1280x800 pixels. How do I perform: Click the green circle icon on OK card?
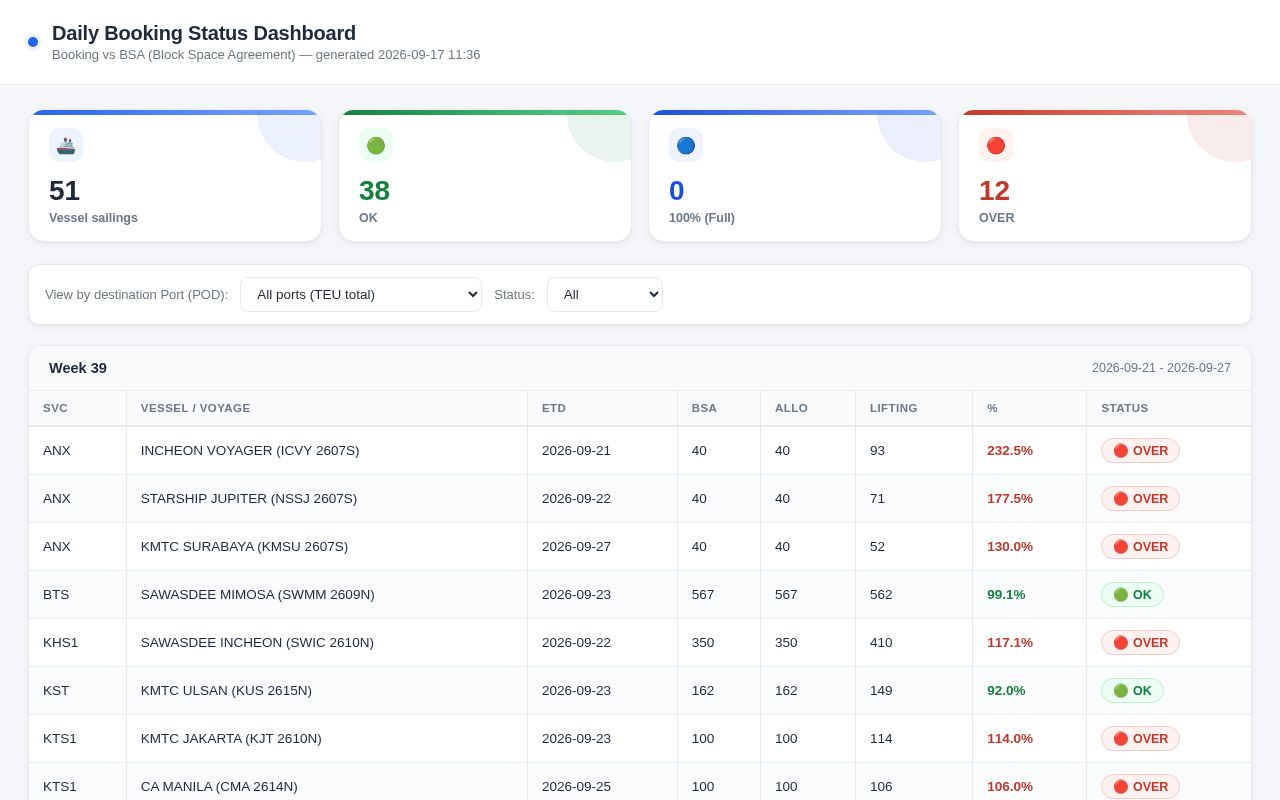[x=376, y=145]
